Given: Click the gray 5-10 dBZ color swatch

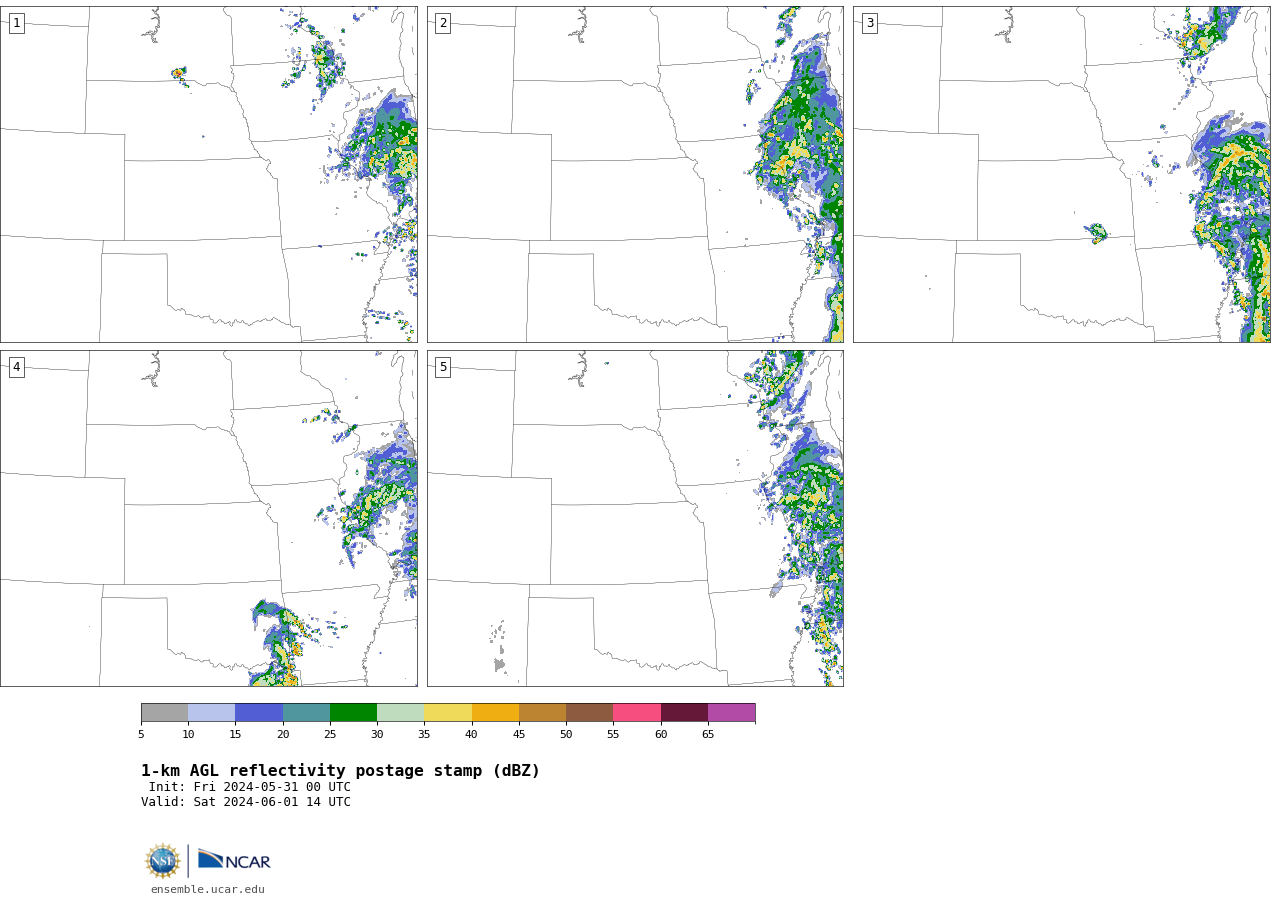Looking at the screenshot, I should [164, 712].
